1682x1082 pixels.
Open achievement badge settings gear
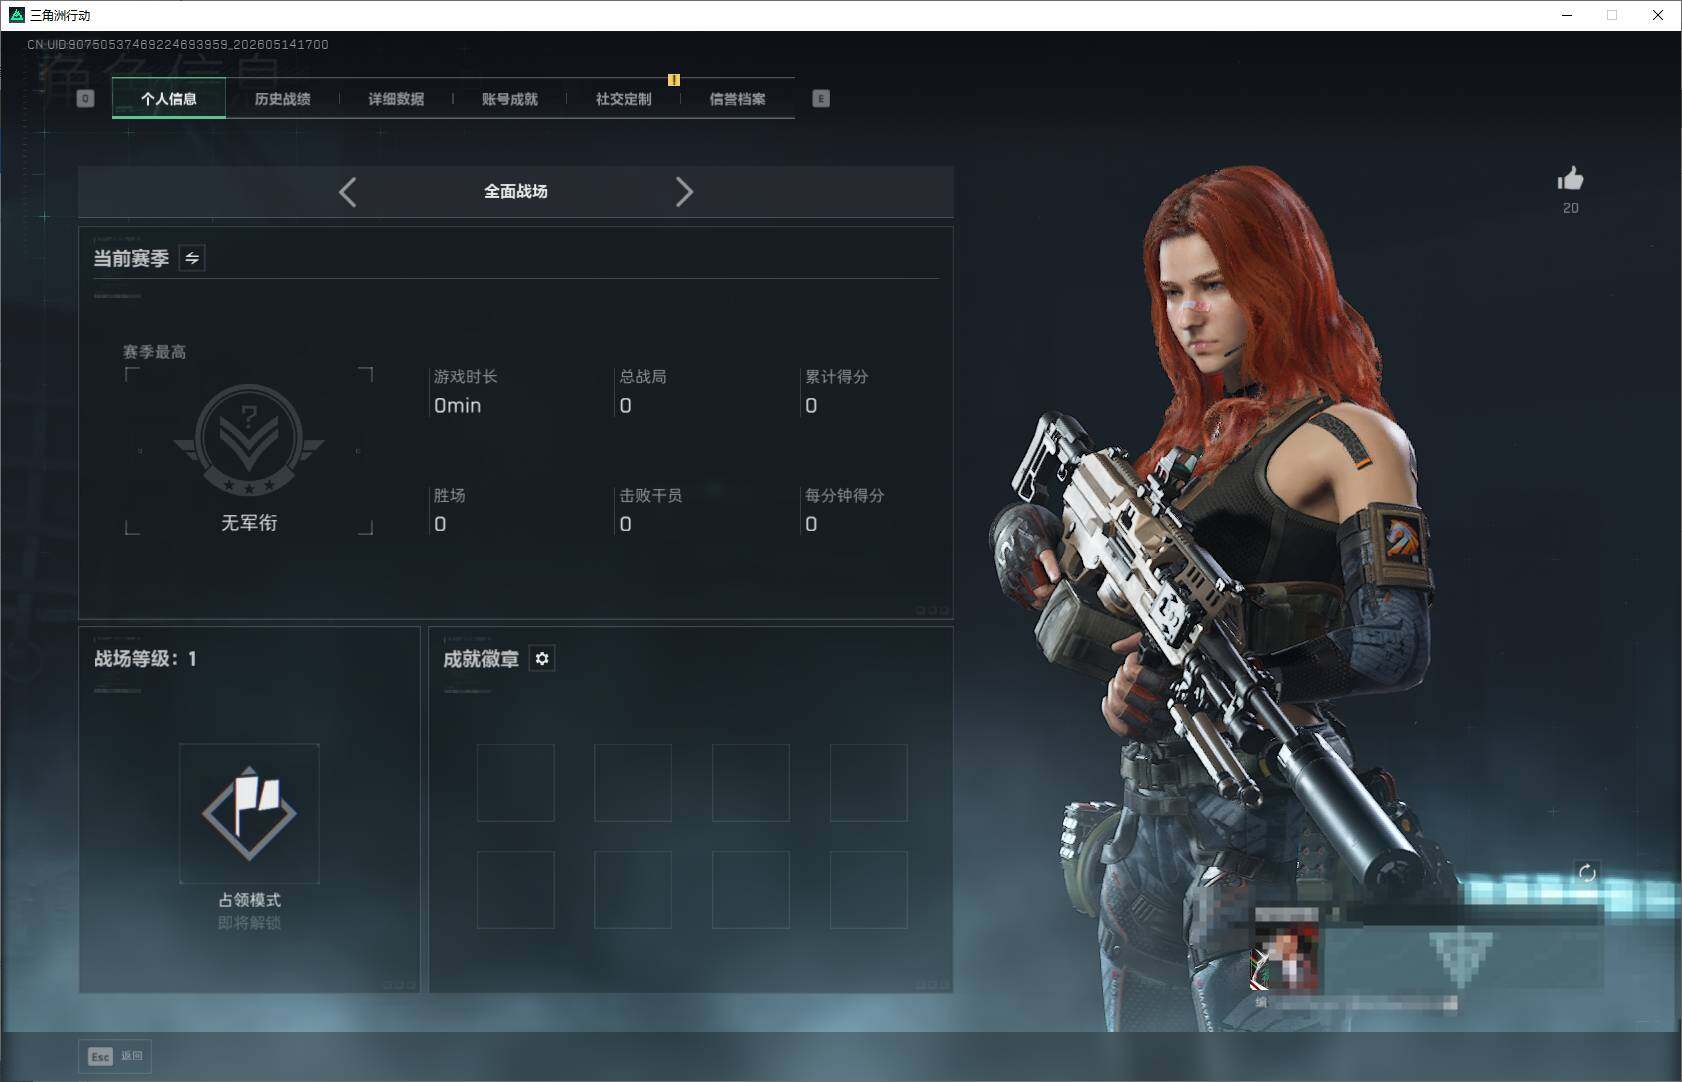tap(542, 658)
